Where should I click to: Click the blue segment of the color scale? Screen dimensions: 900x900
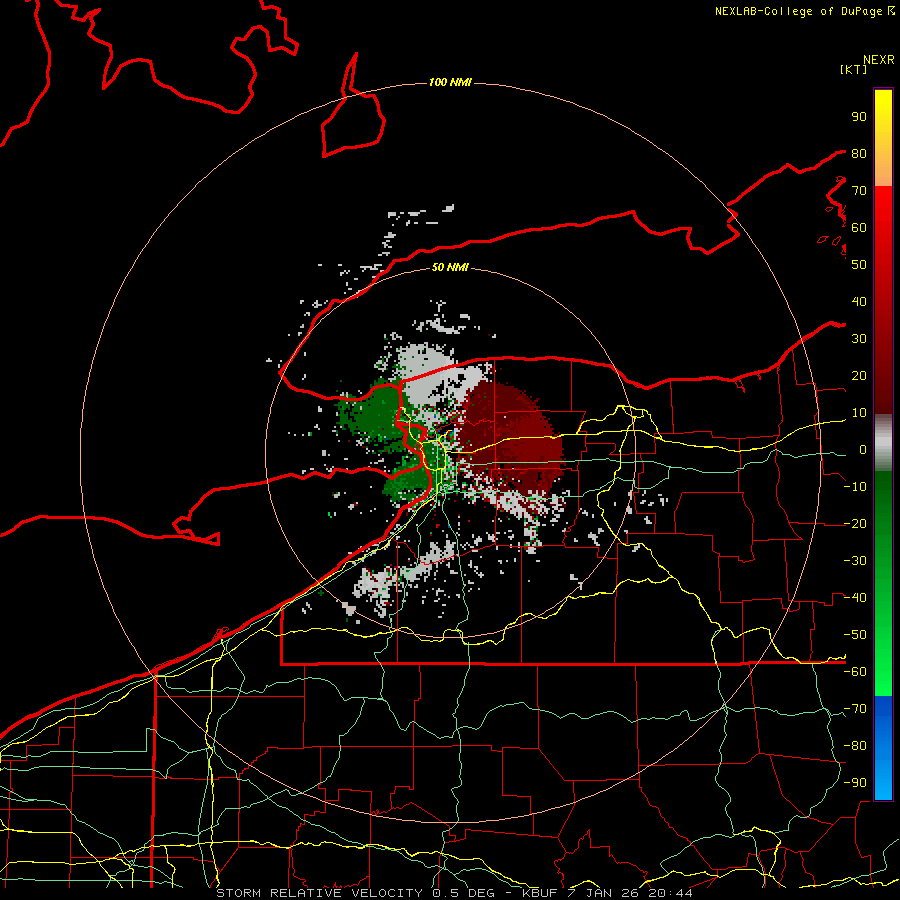pos(883,747)
